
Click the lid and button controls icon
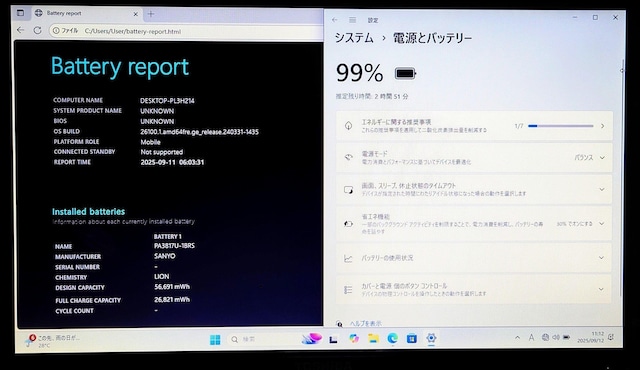pyautogui.click(x=348, y=290)
